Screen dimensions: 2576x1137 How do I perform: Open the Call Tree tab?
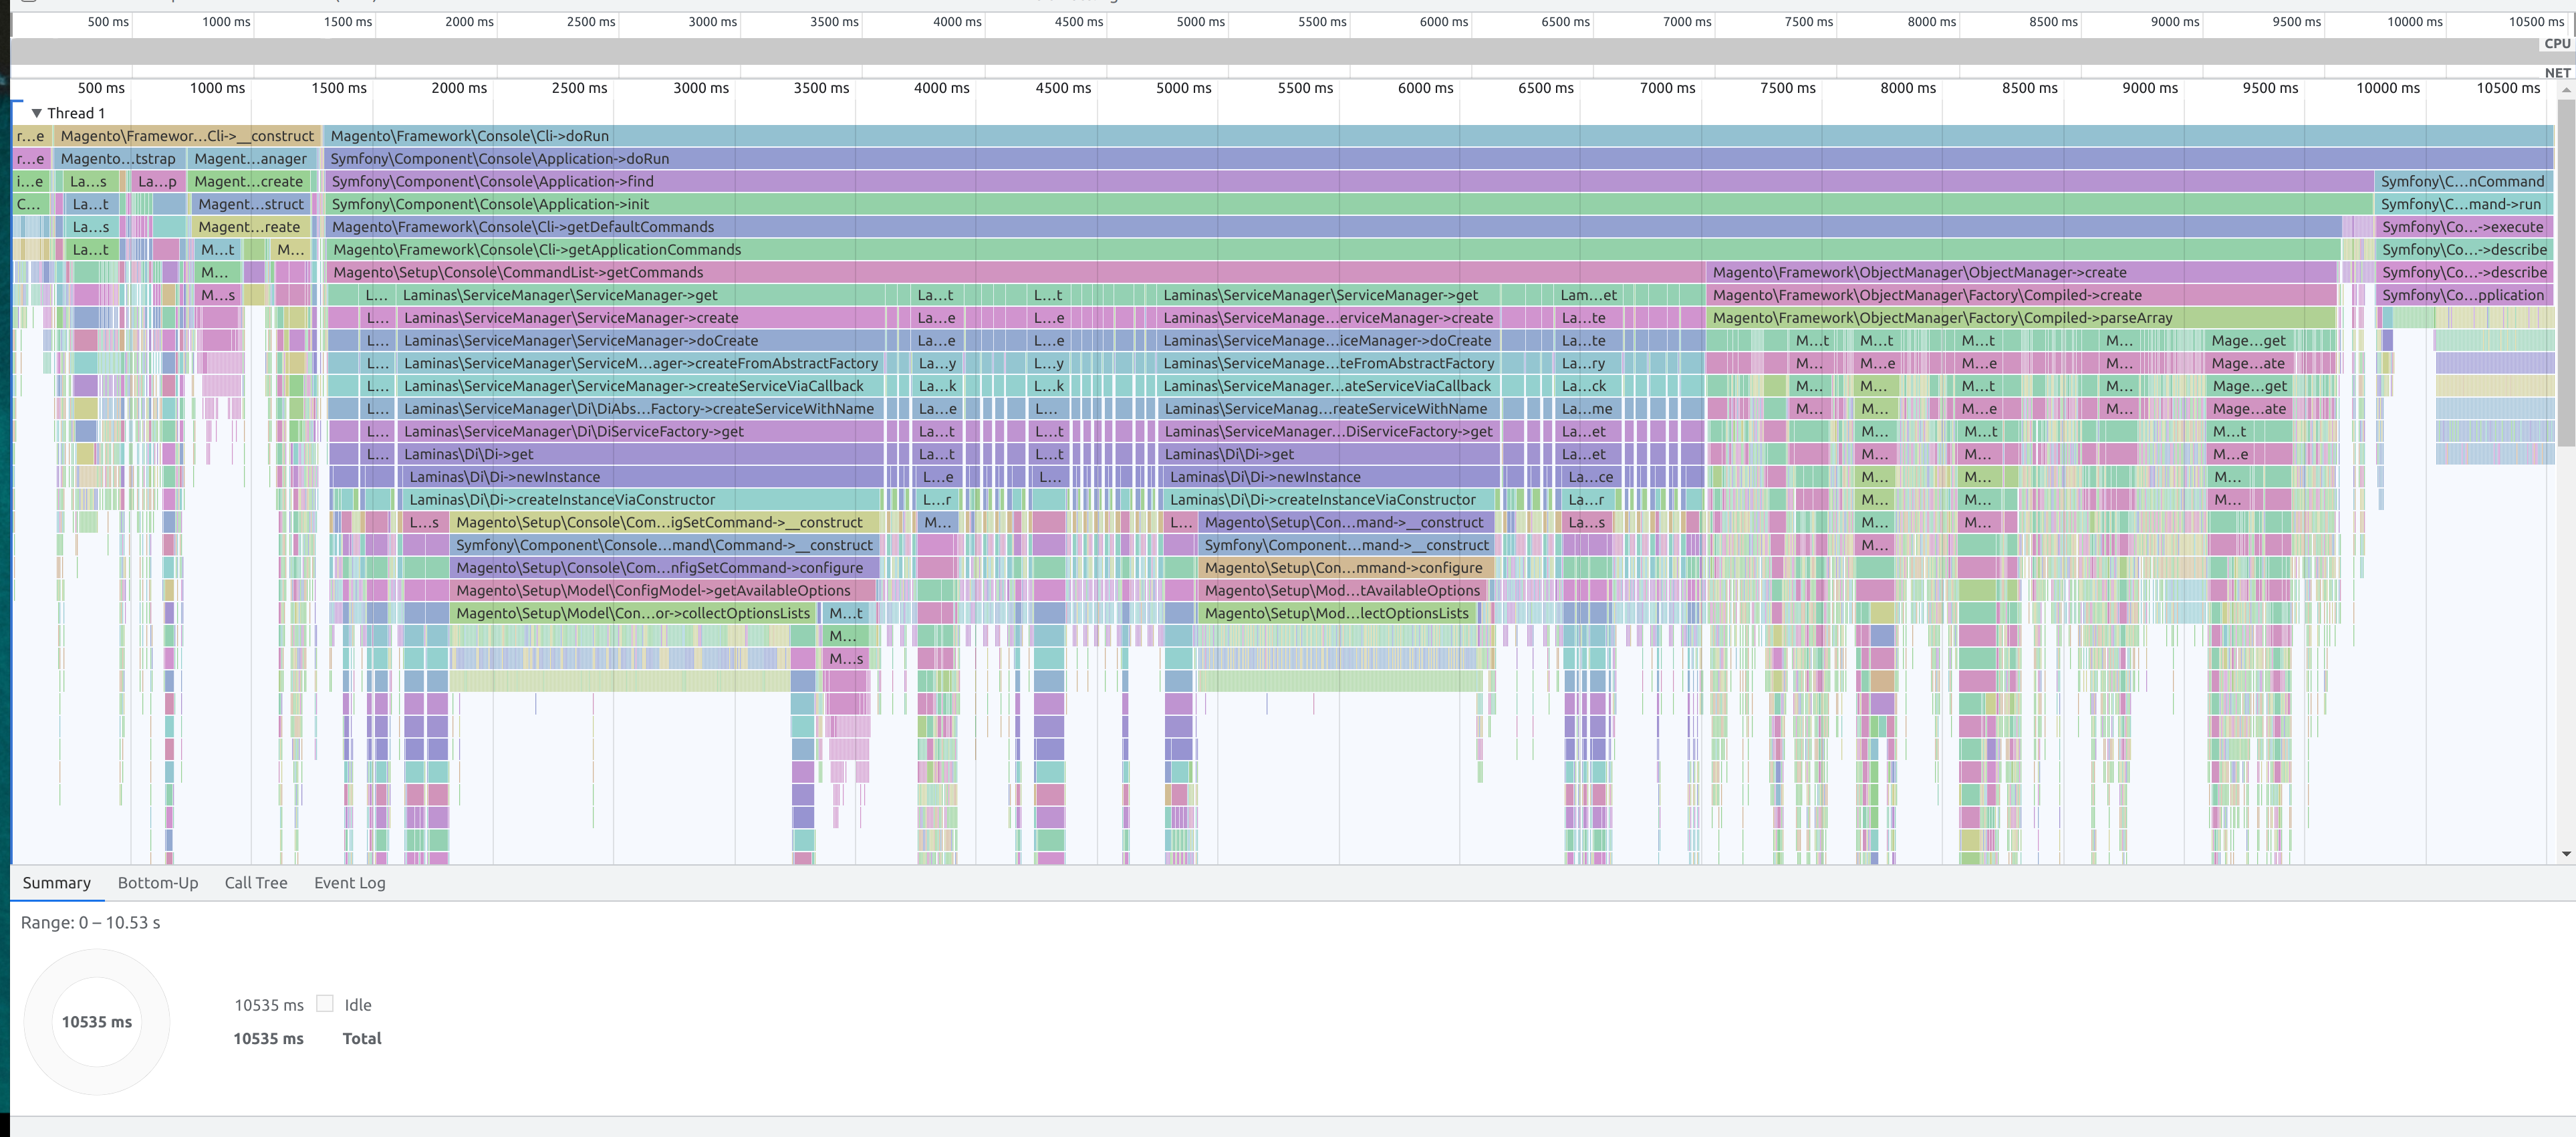click(x=256, y=883)
